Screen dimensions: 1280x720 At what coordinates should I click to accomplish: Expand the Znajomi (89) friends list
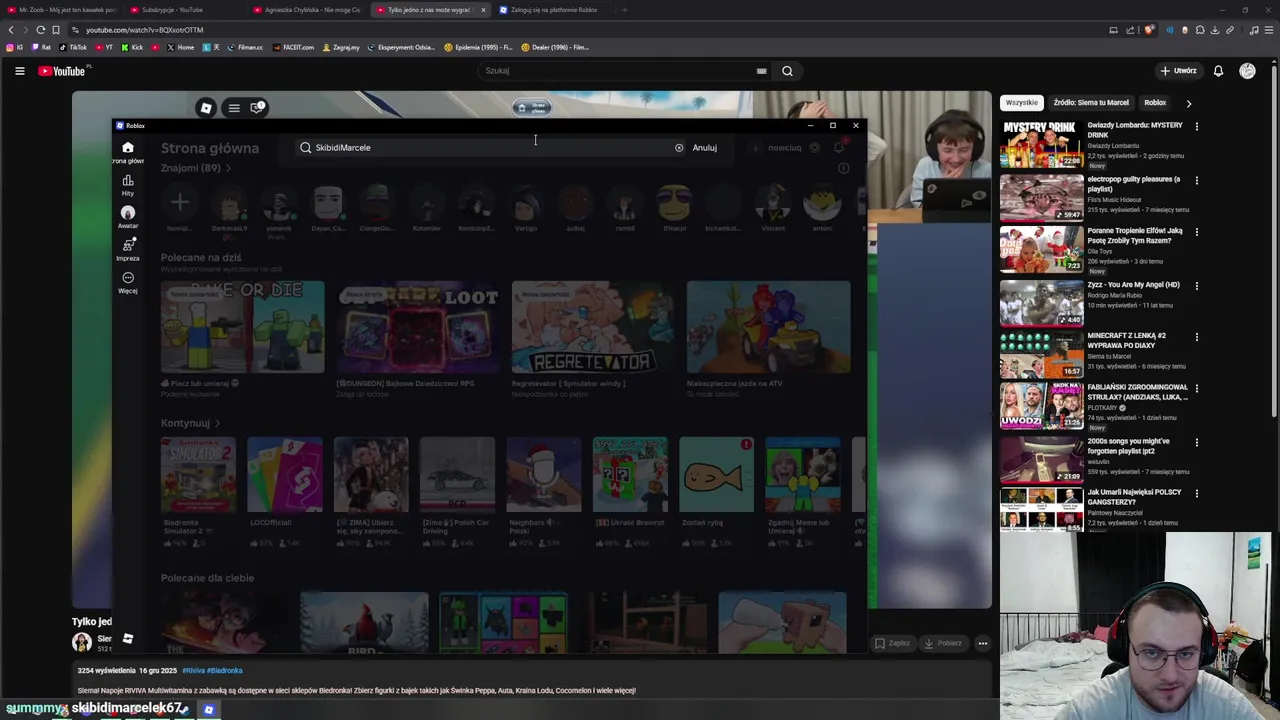tap(195, 168)
